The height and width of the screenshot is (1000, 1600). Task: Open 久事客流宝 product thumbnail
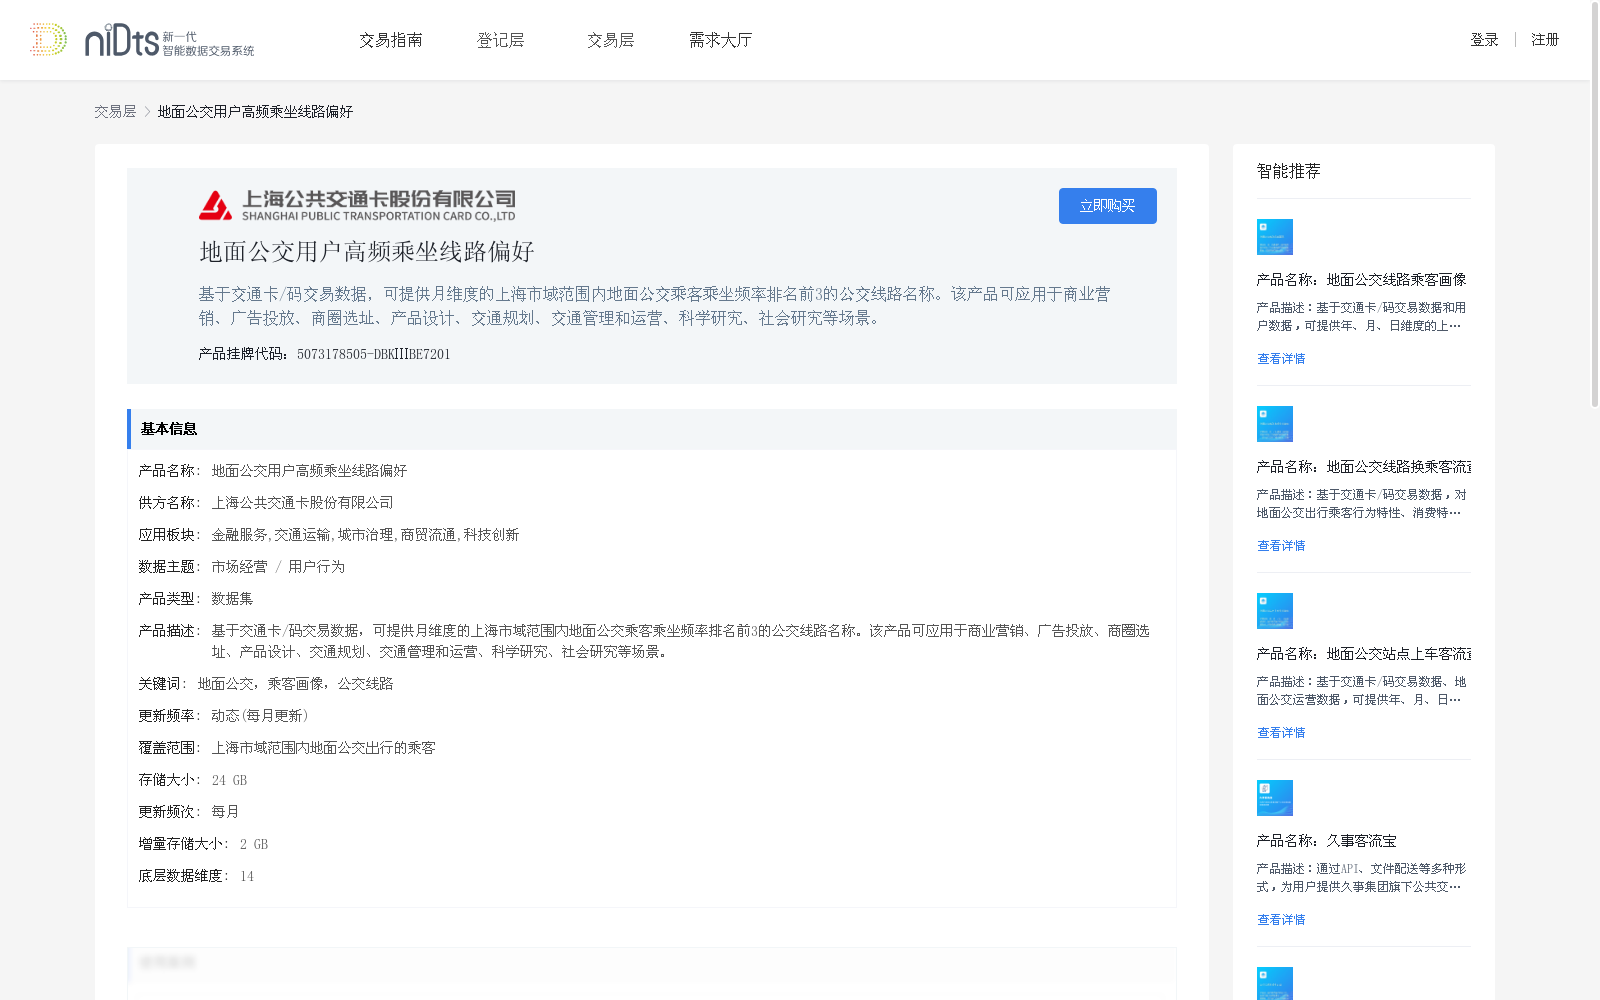1274,798
